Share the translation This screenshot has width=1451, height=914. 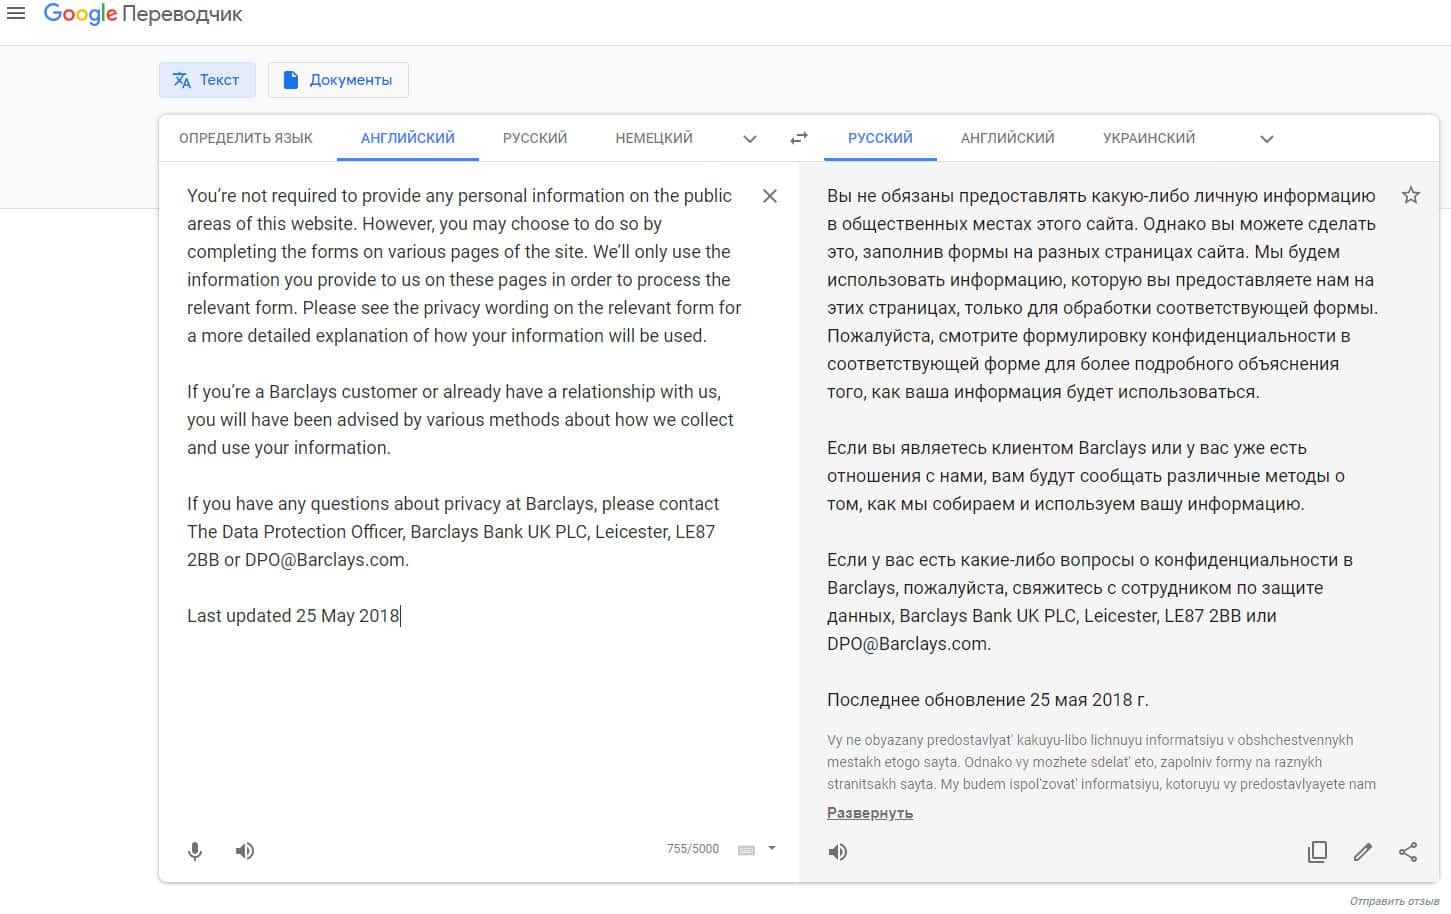coord(1408,852)
